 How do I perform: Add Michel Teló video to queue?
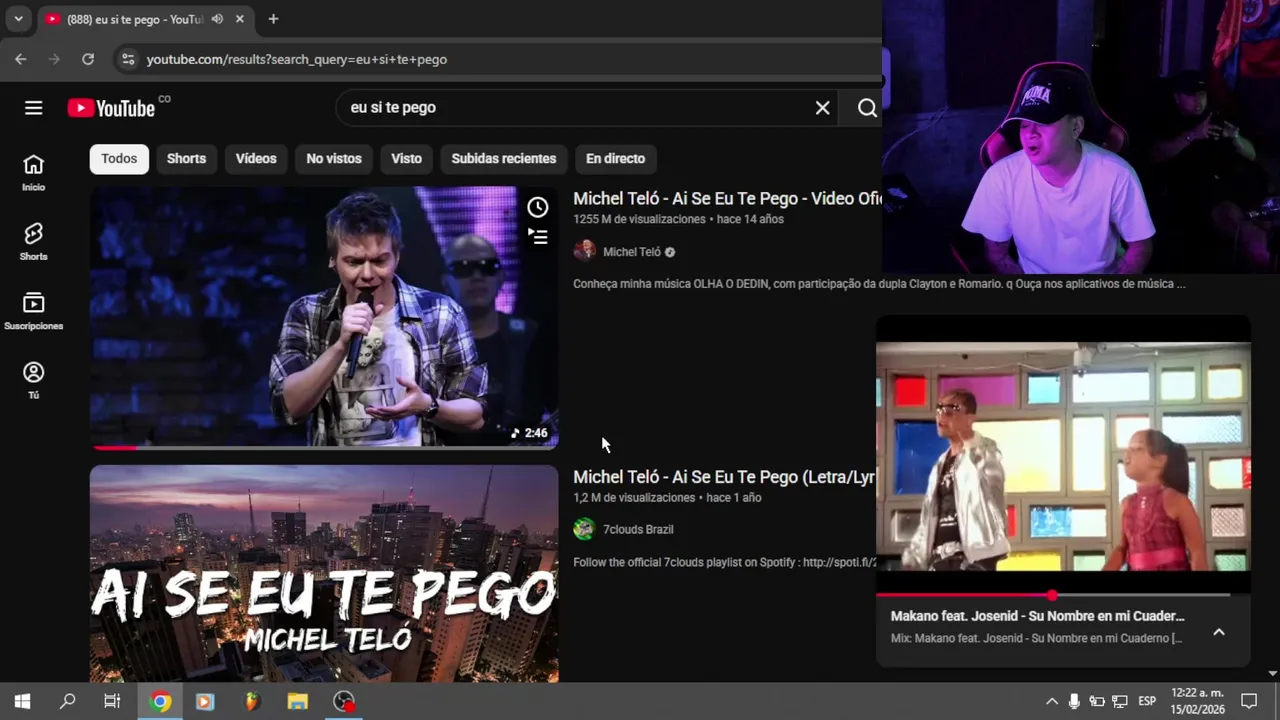538,237
